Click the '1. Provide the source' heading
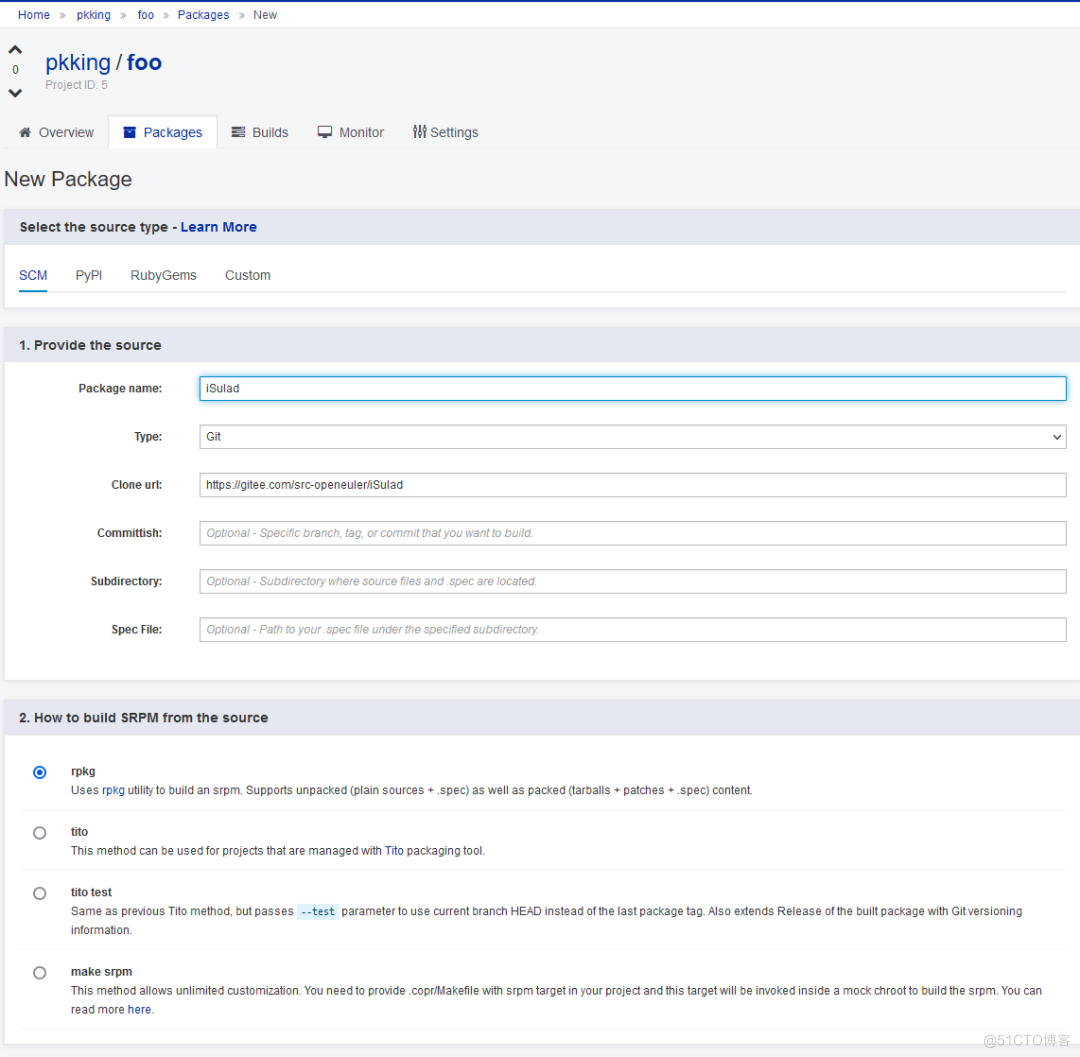Image resolution: width=1080 pixels, height=1057 pixels. pos(90,345)
